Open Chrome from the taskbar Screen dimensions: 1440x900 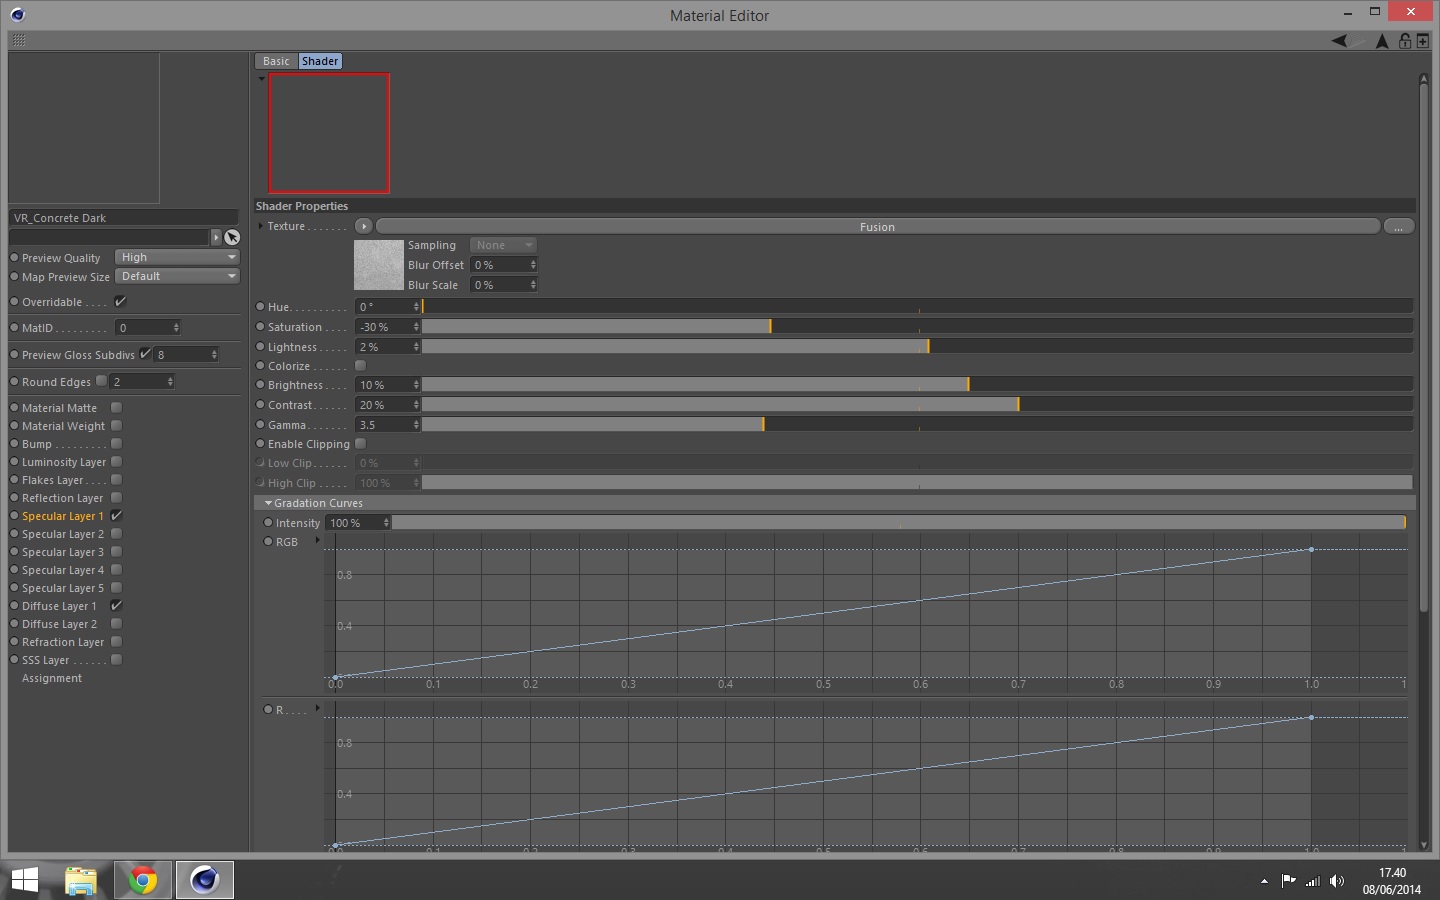143,880
